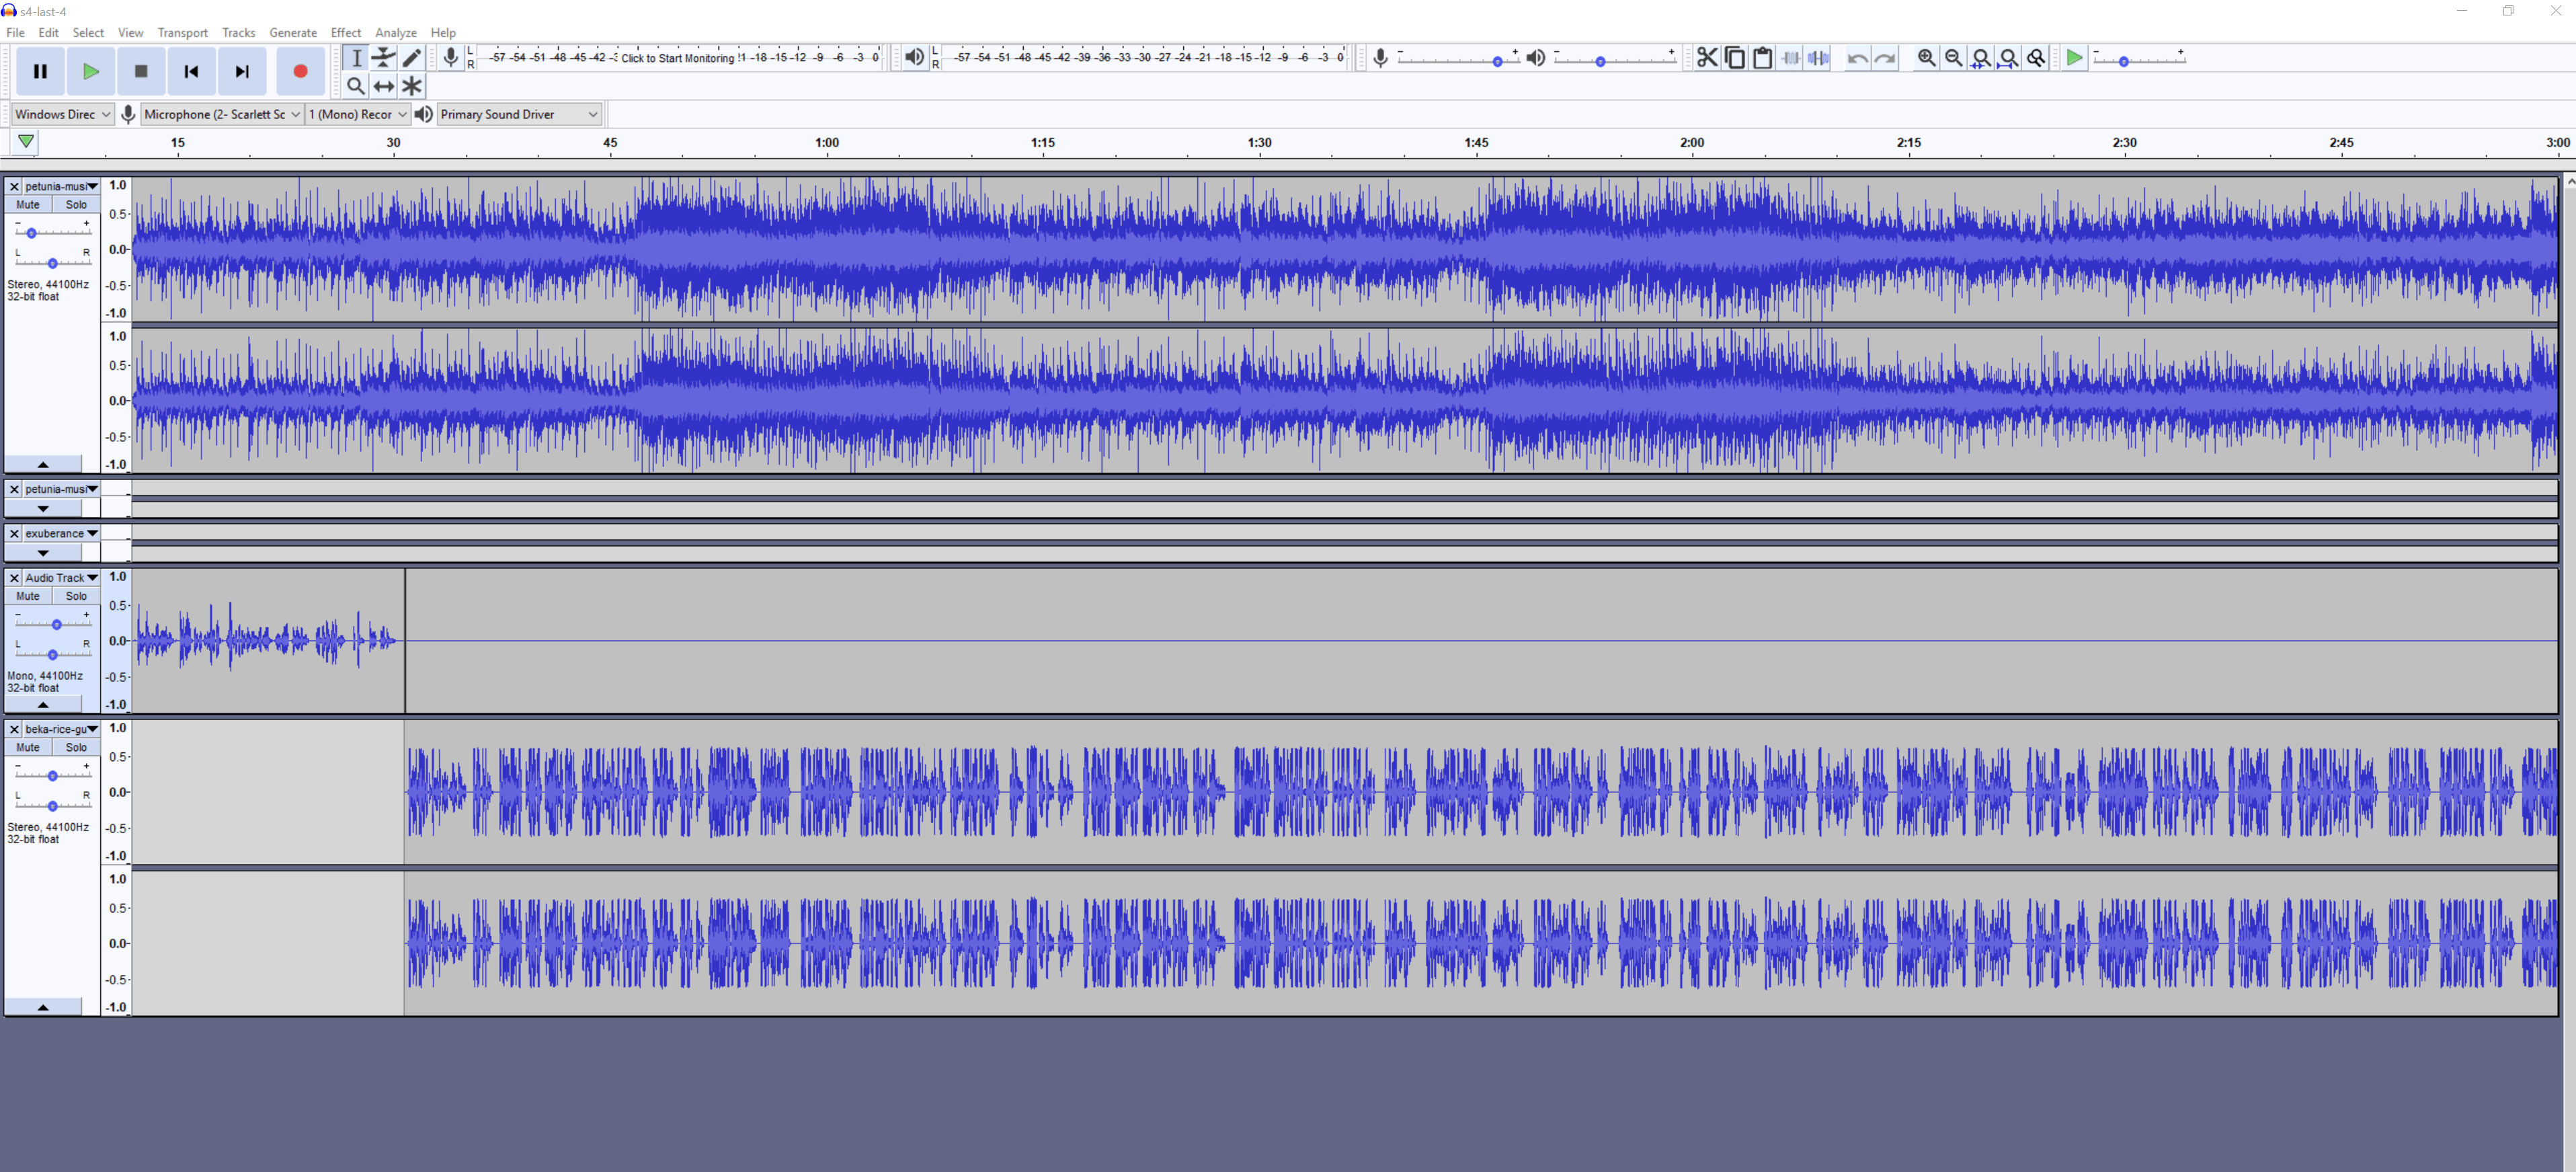Open the Effect menu
The width and height of the screenshot is (2576, 1172).
point(345,32)
